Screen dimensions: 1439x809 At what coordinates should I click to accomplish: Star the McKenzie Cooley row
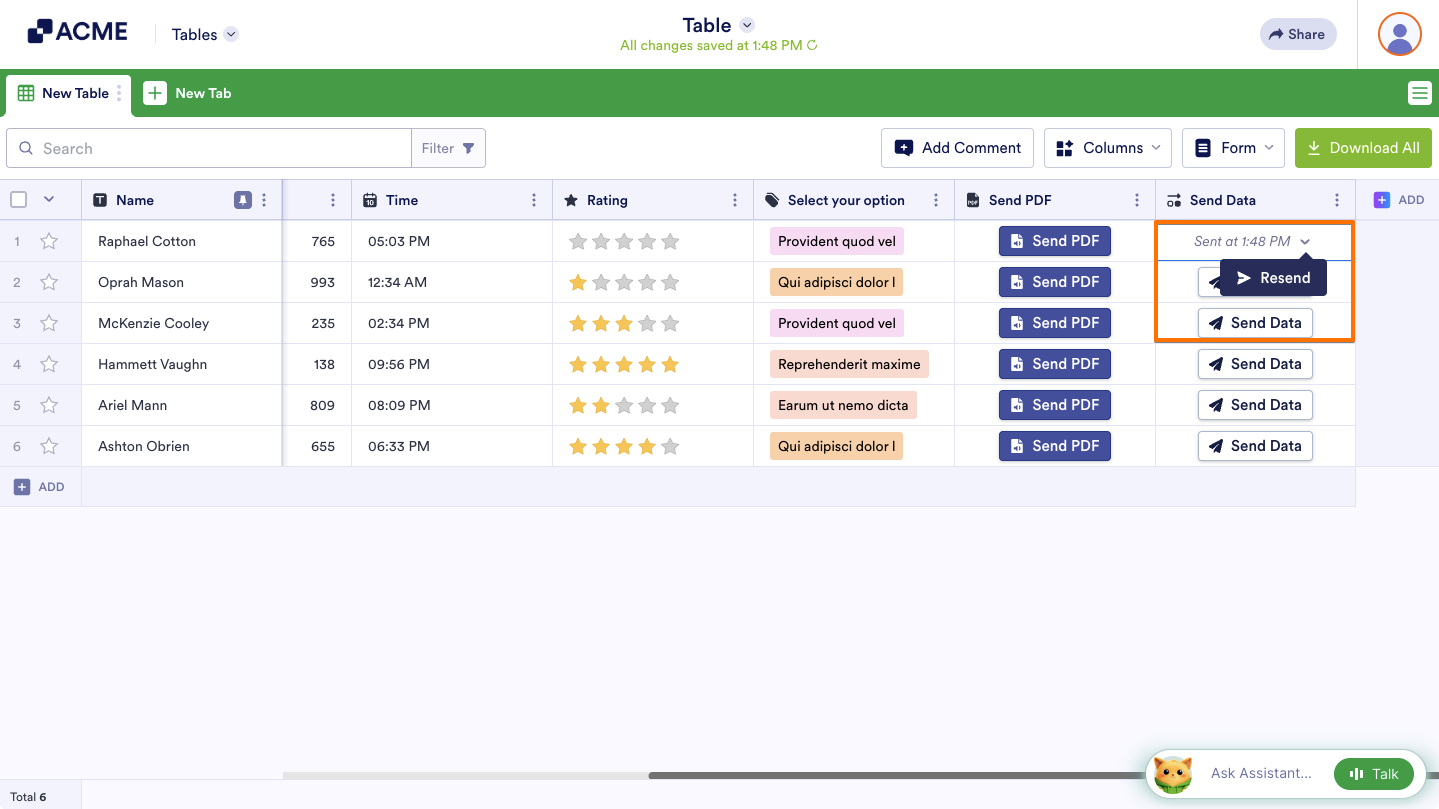tap(49, 323)
